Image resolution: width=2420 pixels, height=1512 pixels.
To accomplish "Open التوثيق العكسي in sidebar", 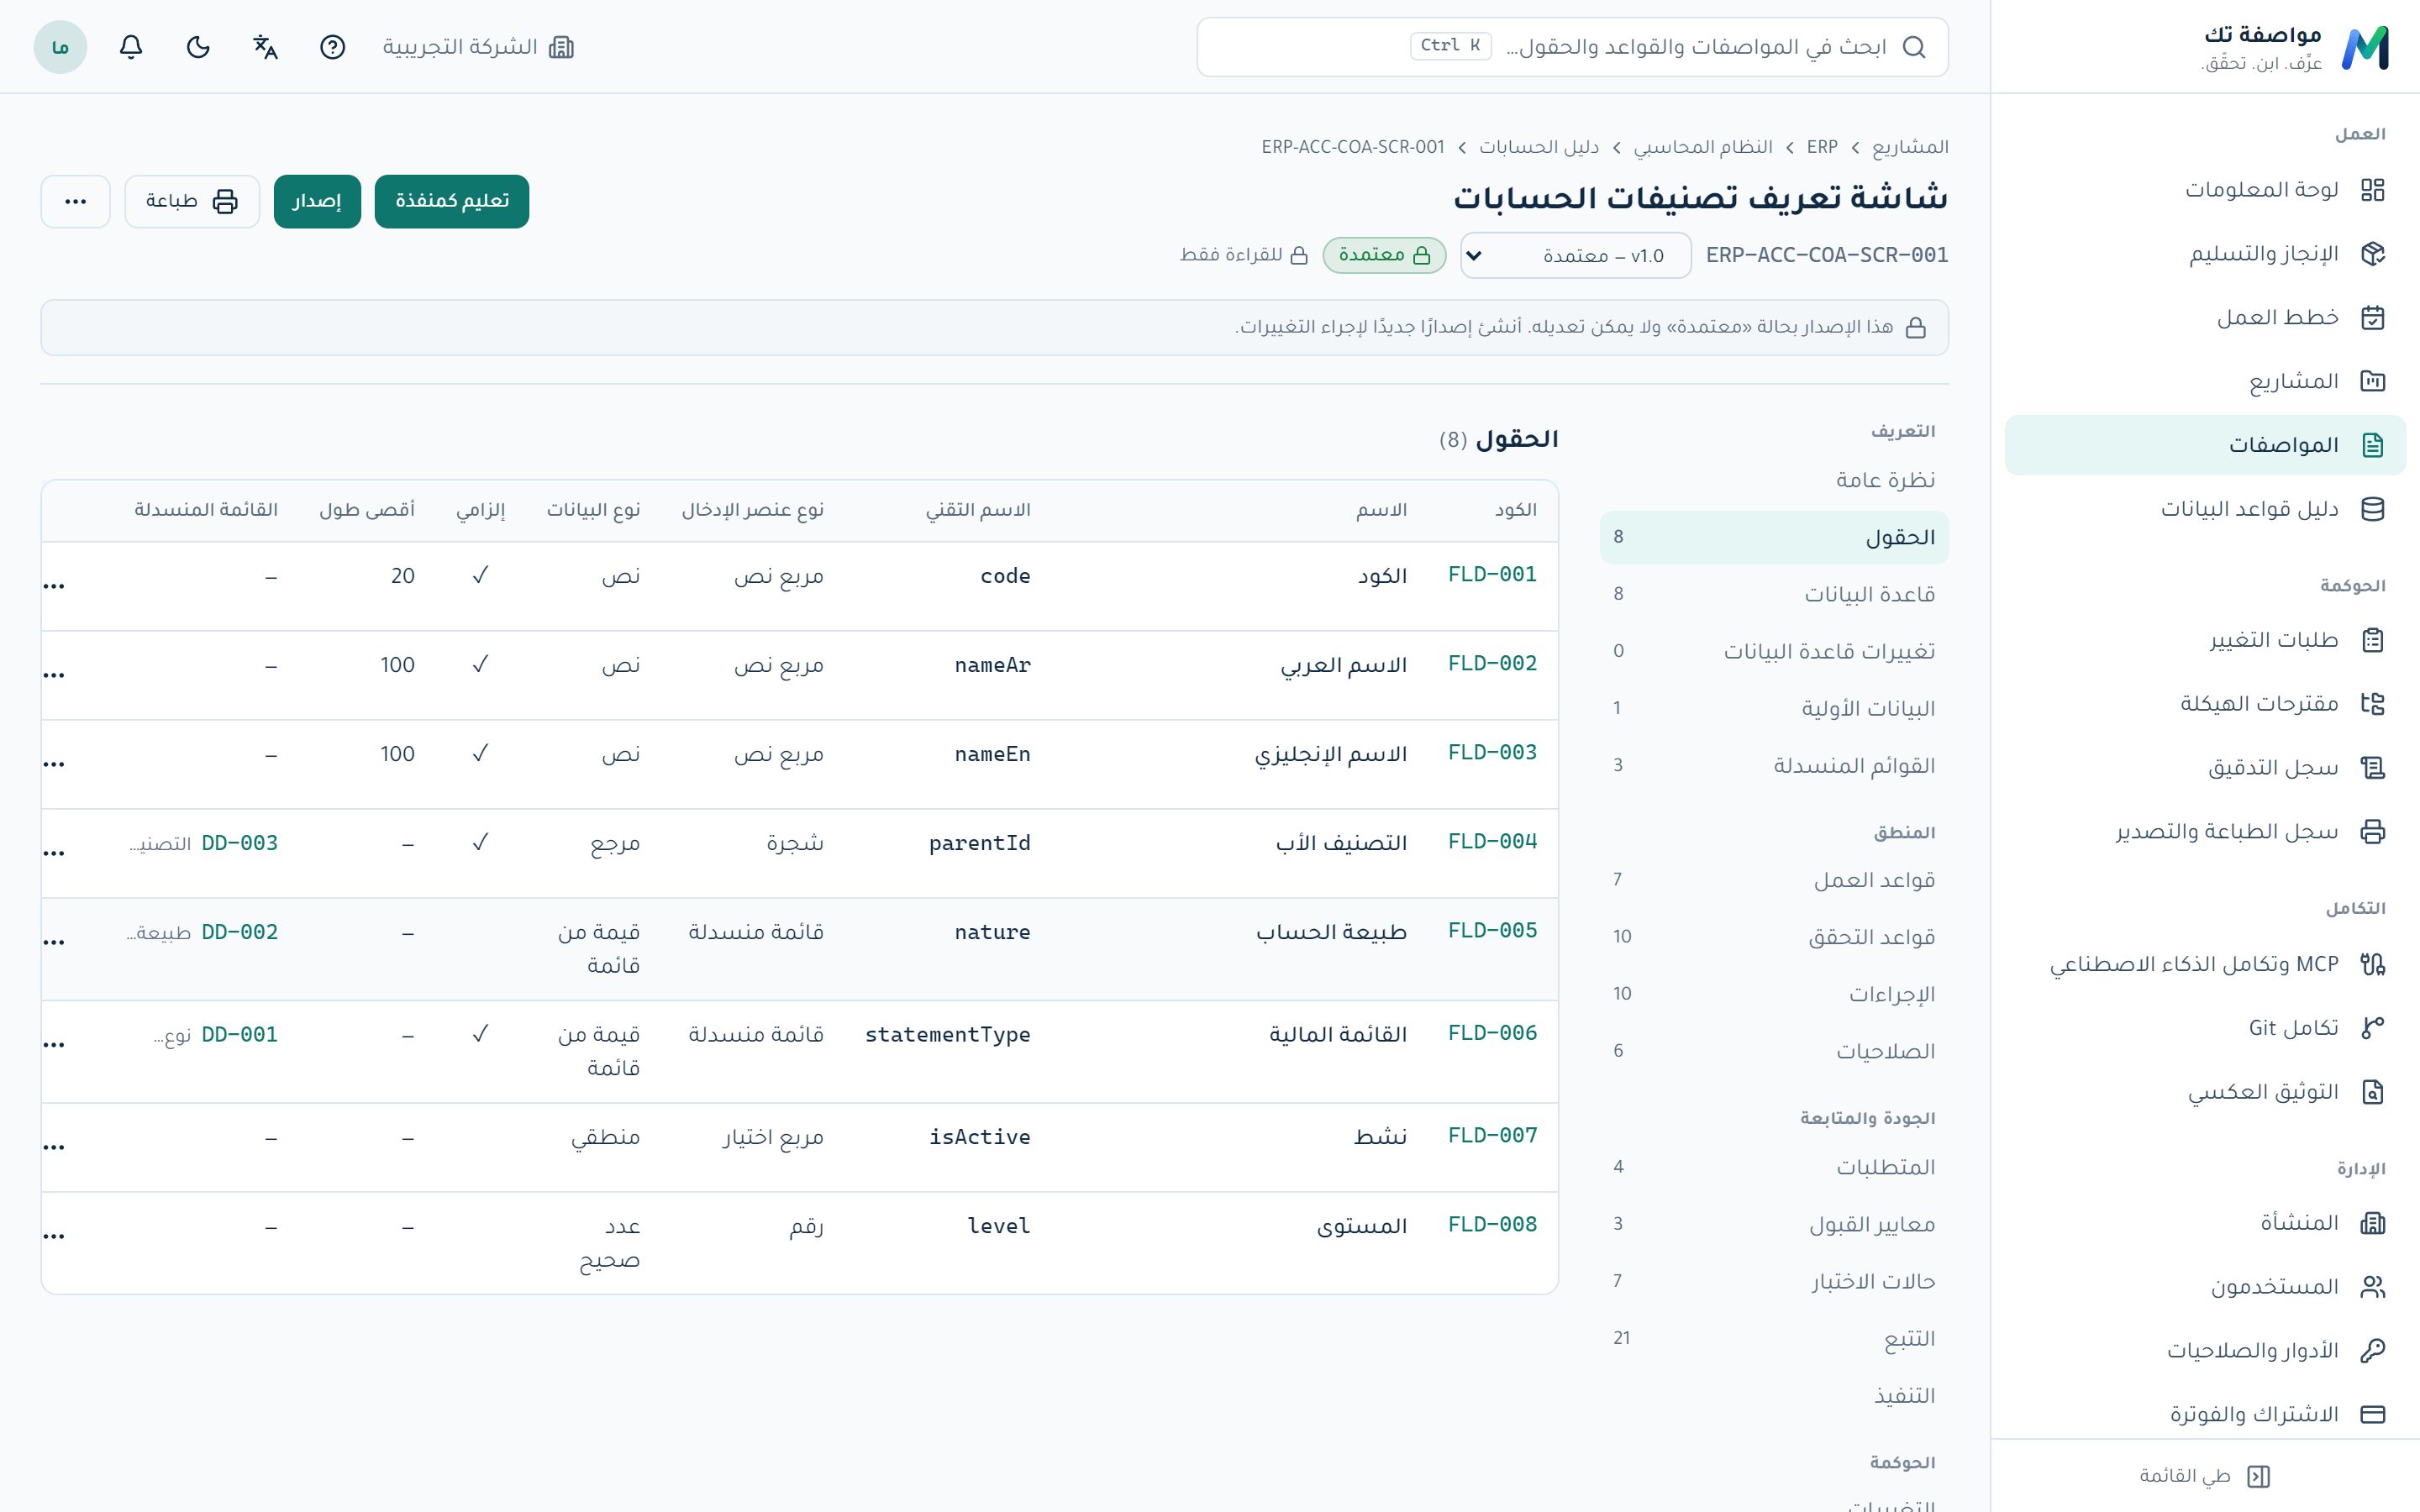I will 2205,1092.
